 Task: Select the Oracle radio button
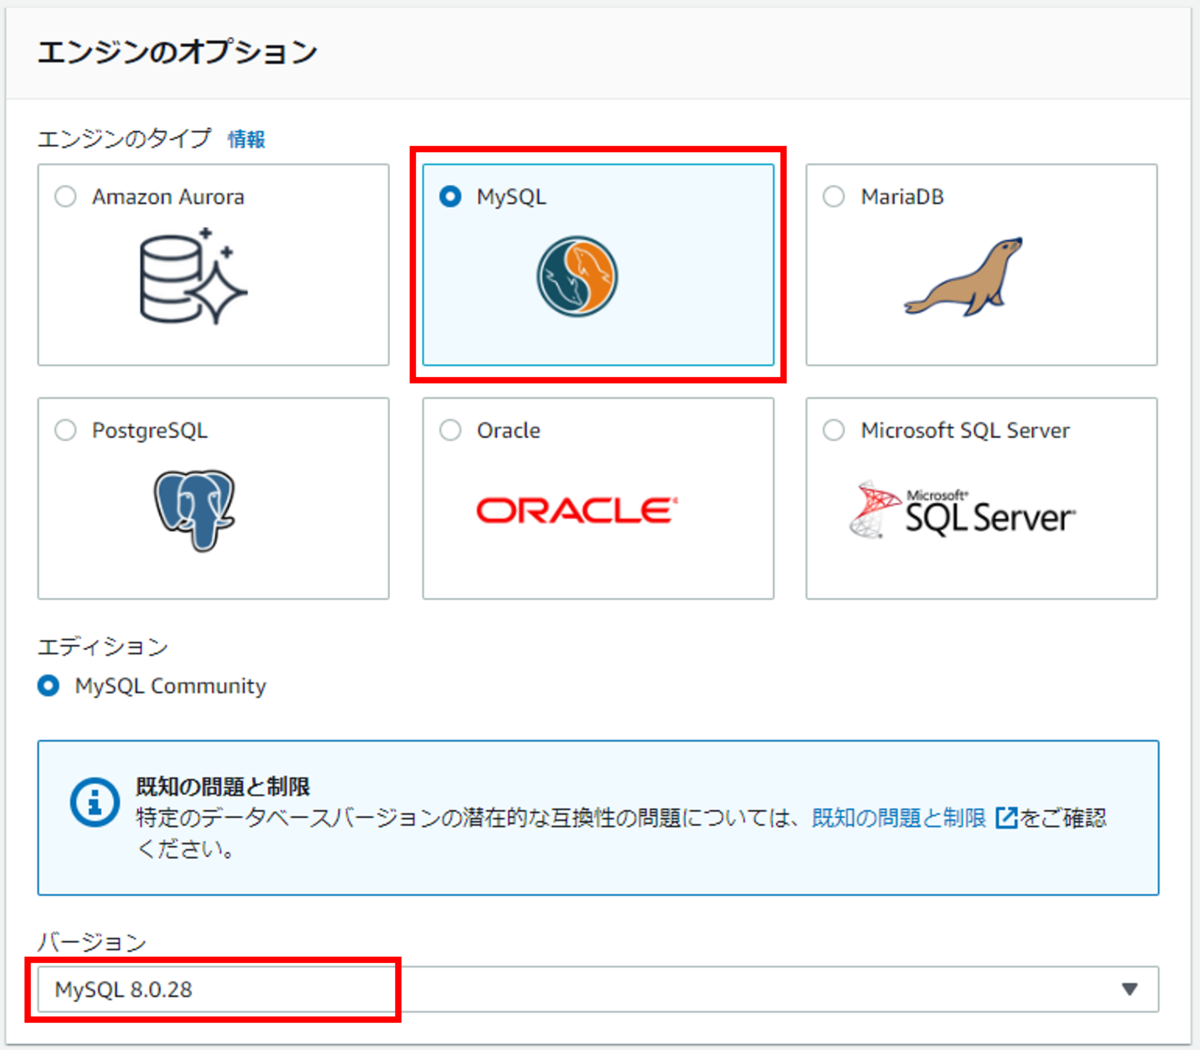coord(450,430)
